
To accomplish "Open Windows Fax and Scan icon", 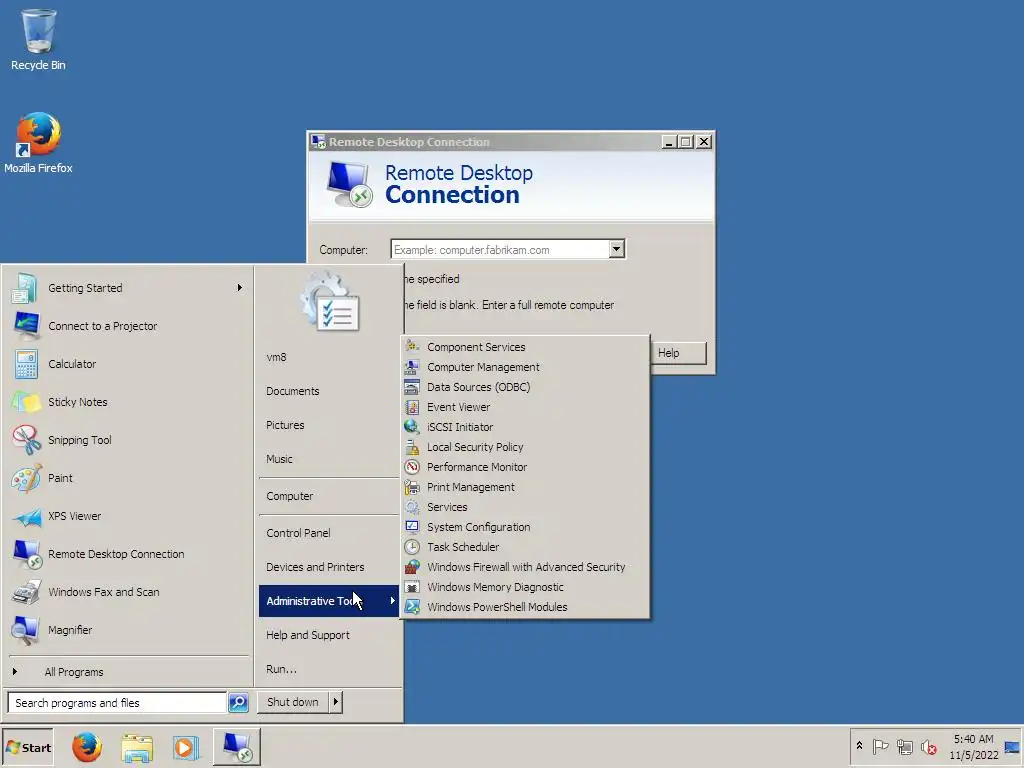I will click(26, 592).
